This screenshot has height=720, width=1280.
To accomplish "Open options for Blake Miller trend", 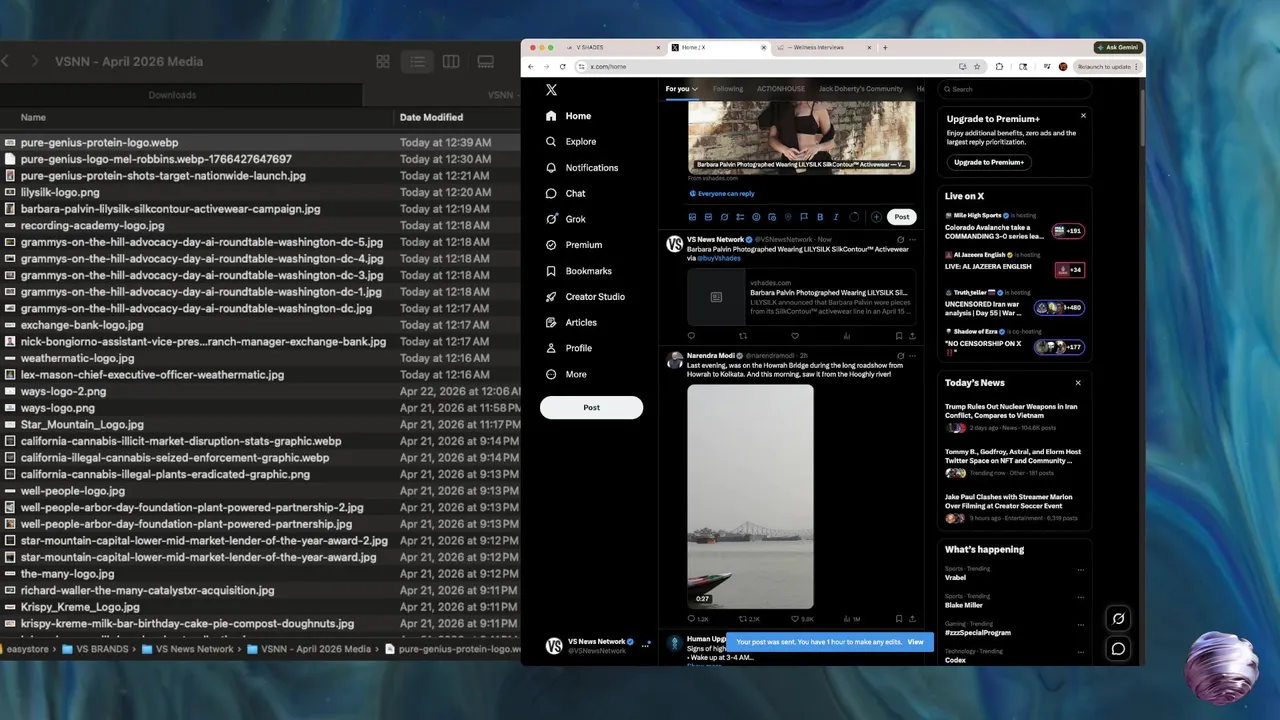I will pyautogui.click(x=1080, y=597).
